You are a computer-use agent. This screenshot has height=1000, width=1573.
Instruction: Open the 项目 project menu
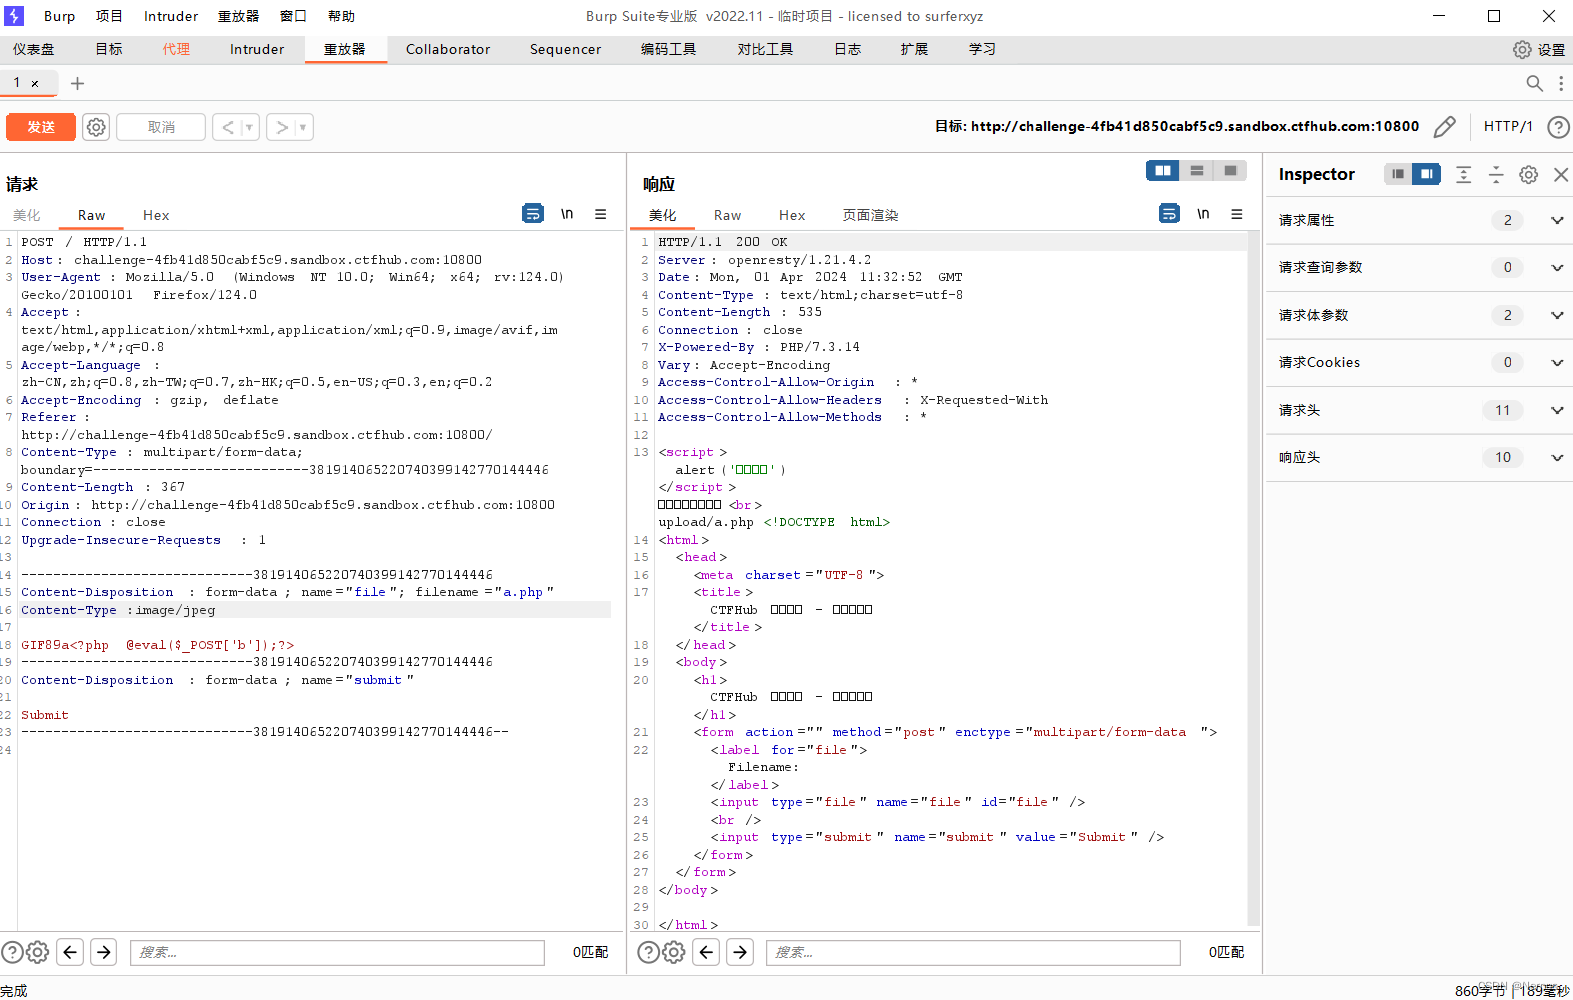coord(109,16)
